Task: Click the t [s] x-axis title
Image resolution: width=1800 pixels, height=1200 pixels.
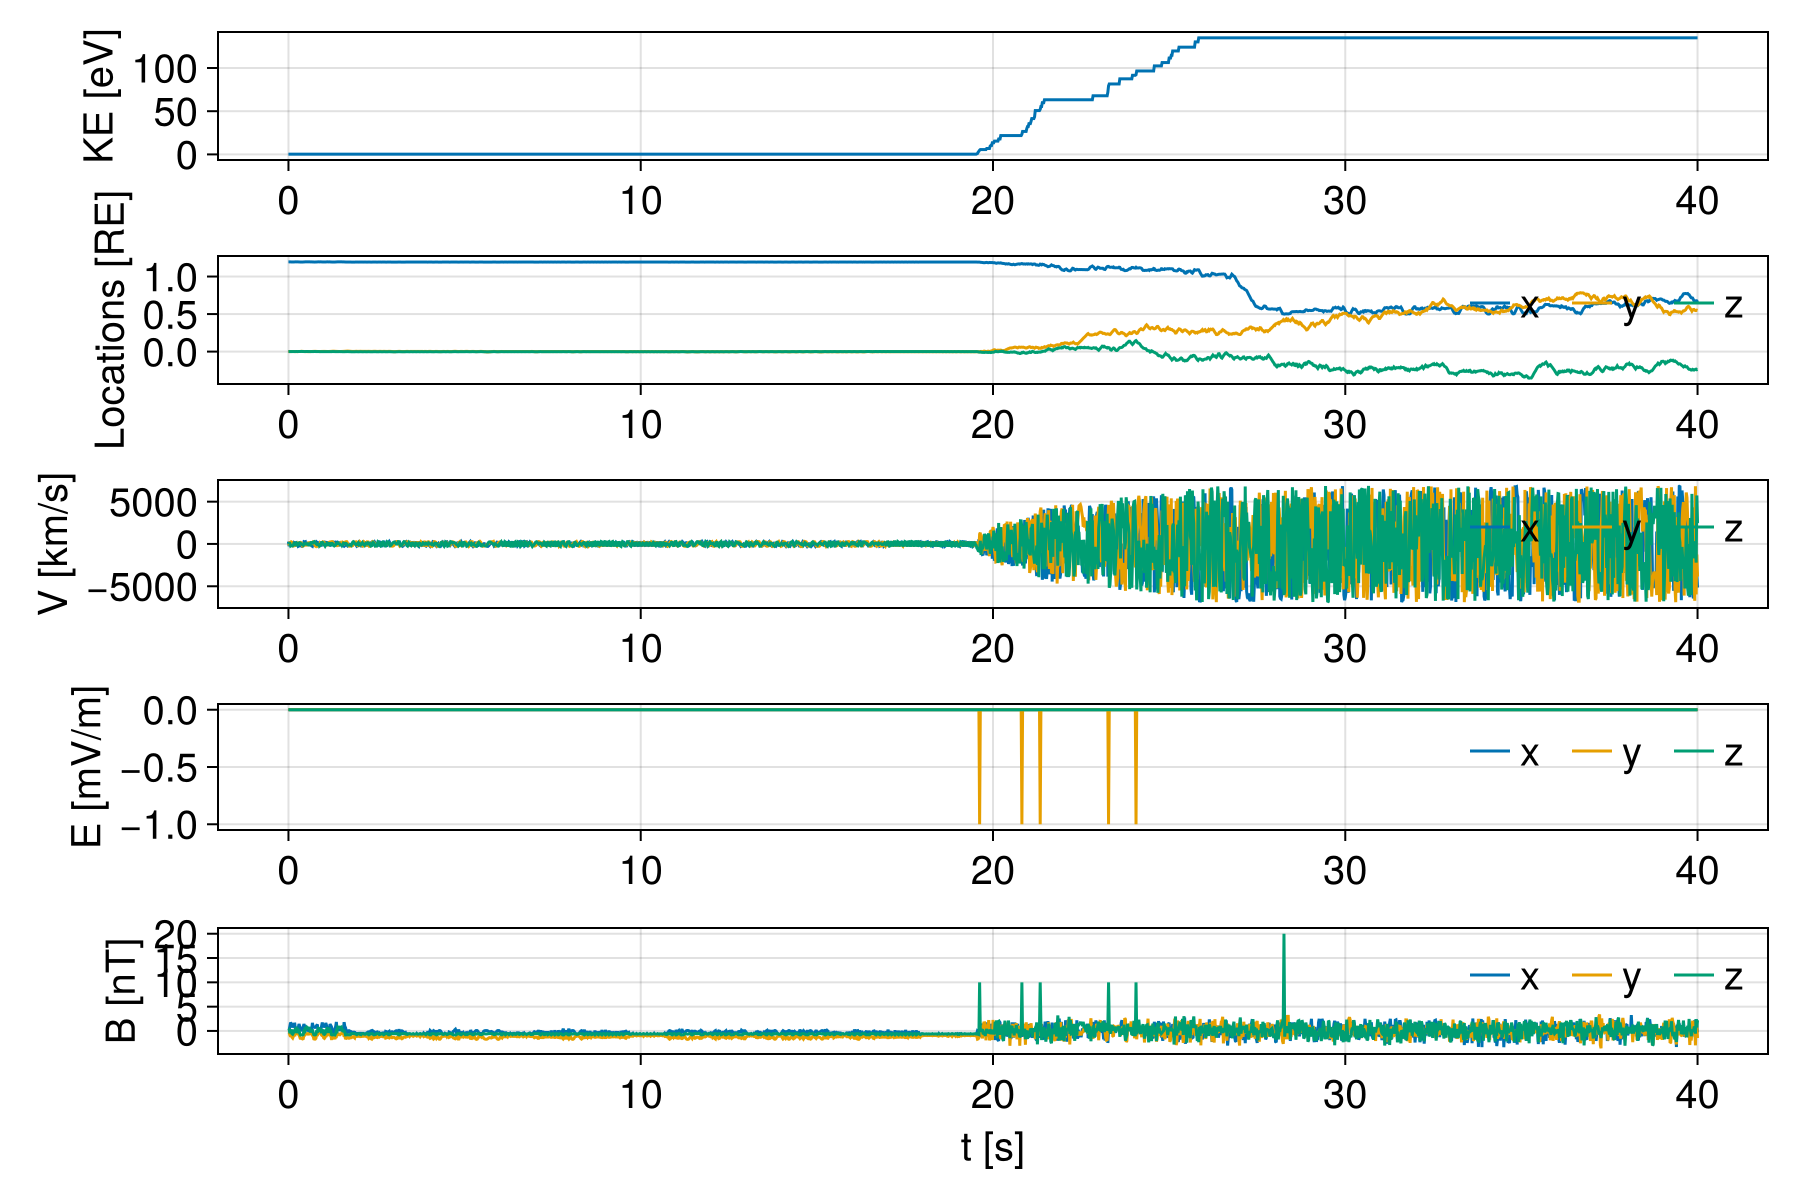Action: pos(992,1148)
